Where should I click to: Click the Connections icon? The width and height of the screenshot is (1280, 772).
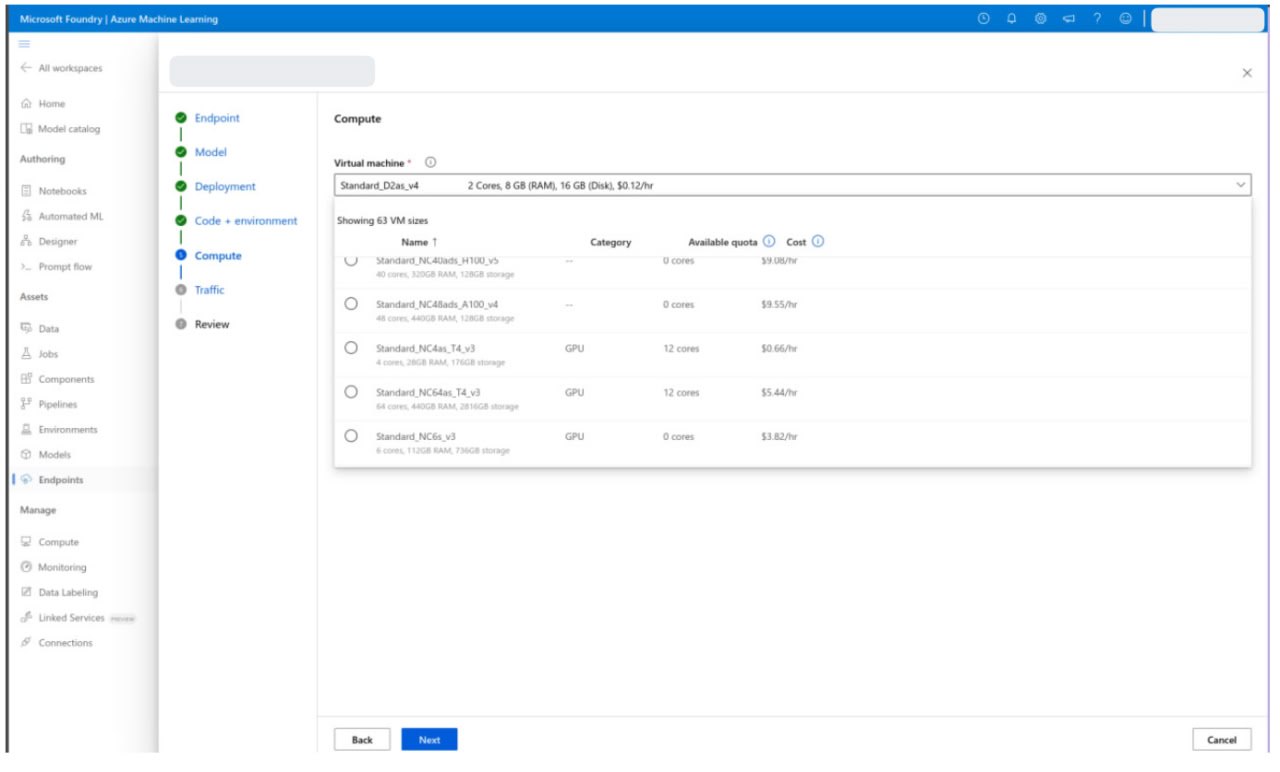26,643
